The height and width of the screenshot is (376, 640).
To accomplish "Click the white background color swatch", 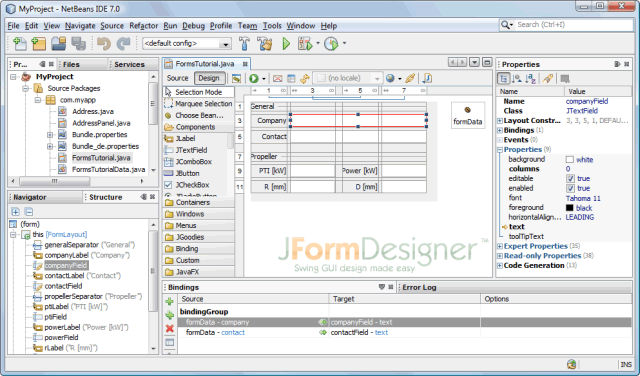I will (x=570, y=160).
